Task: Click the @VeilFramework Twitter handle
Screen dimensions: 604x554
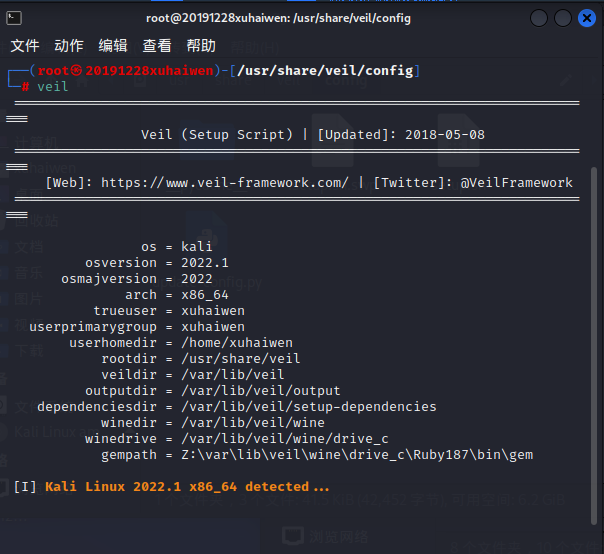Action: click(516, 183)
